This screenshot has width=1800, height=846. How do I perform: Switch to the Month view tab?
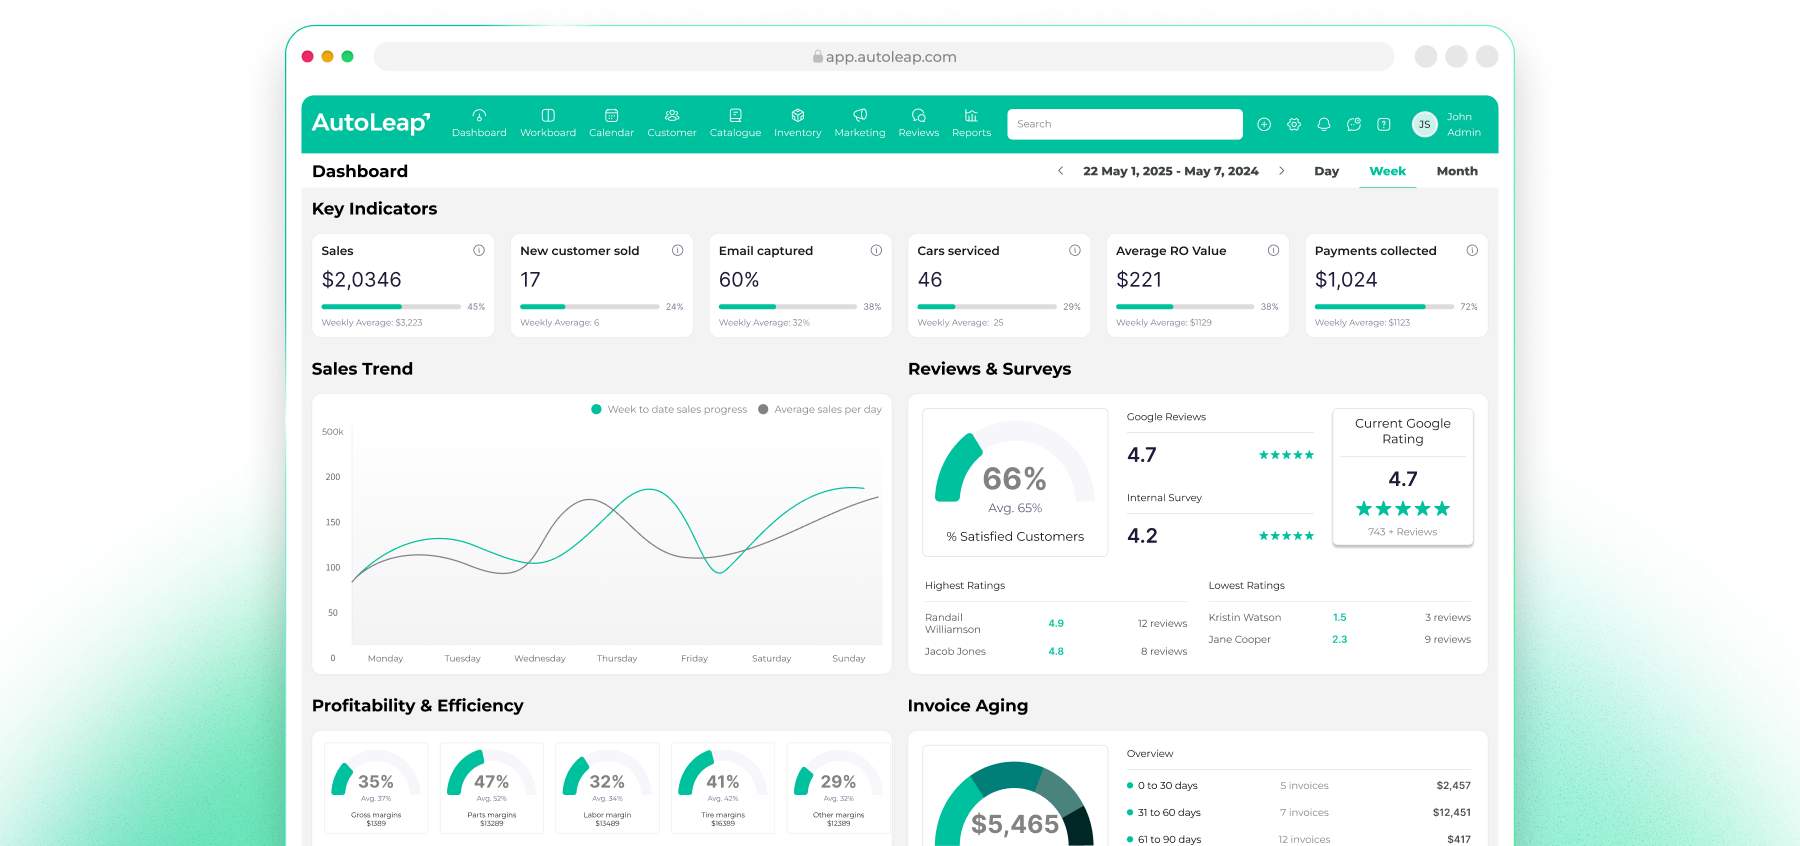tap(1457, 171)
